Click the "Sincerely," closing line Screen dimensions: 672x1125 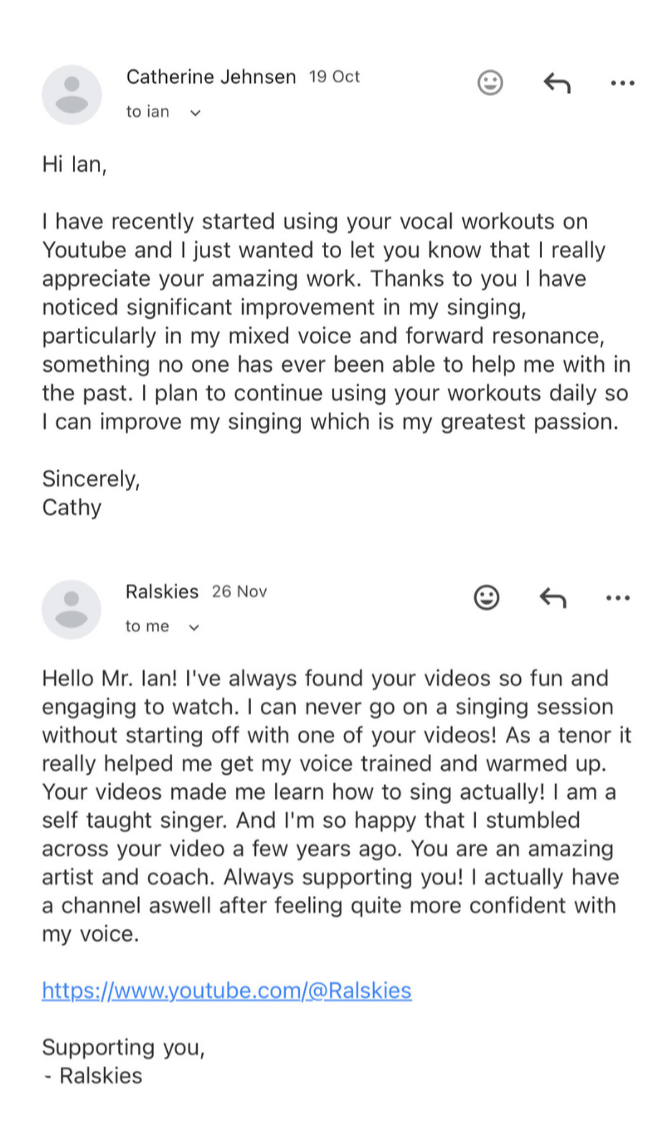[x=91, y=479]
